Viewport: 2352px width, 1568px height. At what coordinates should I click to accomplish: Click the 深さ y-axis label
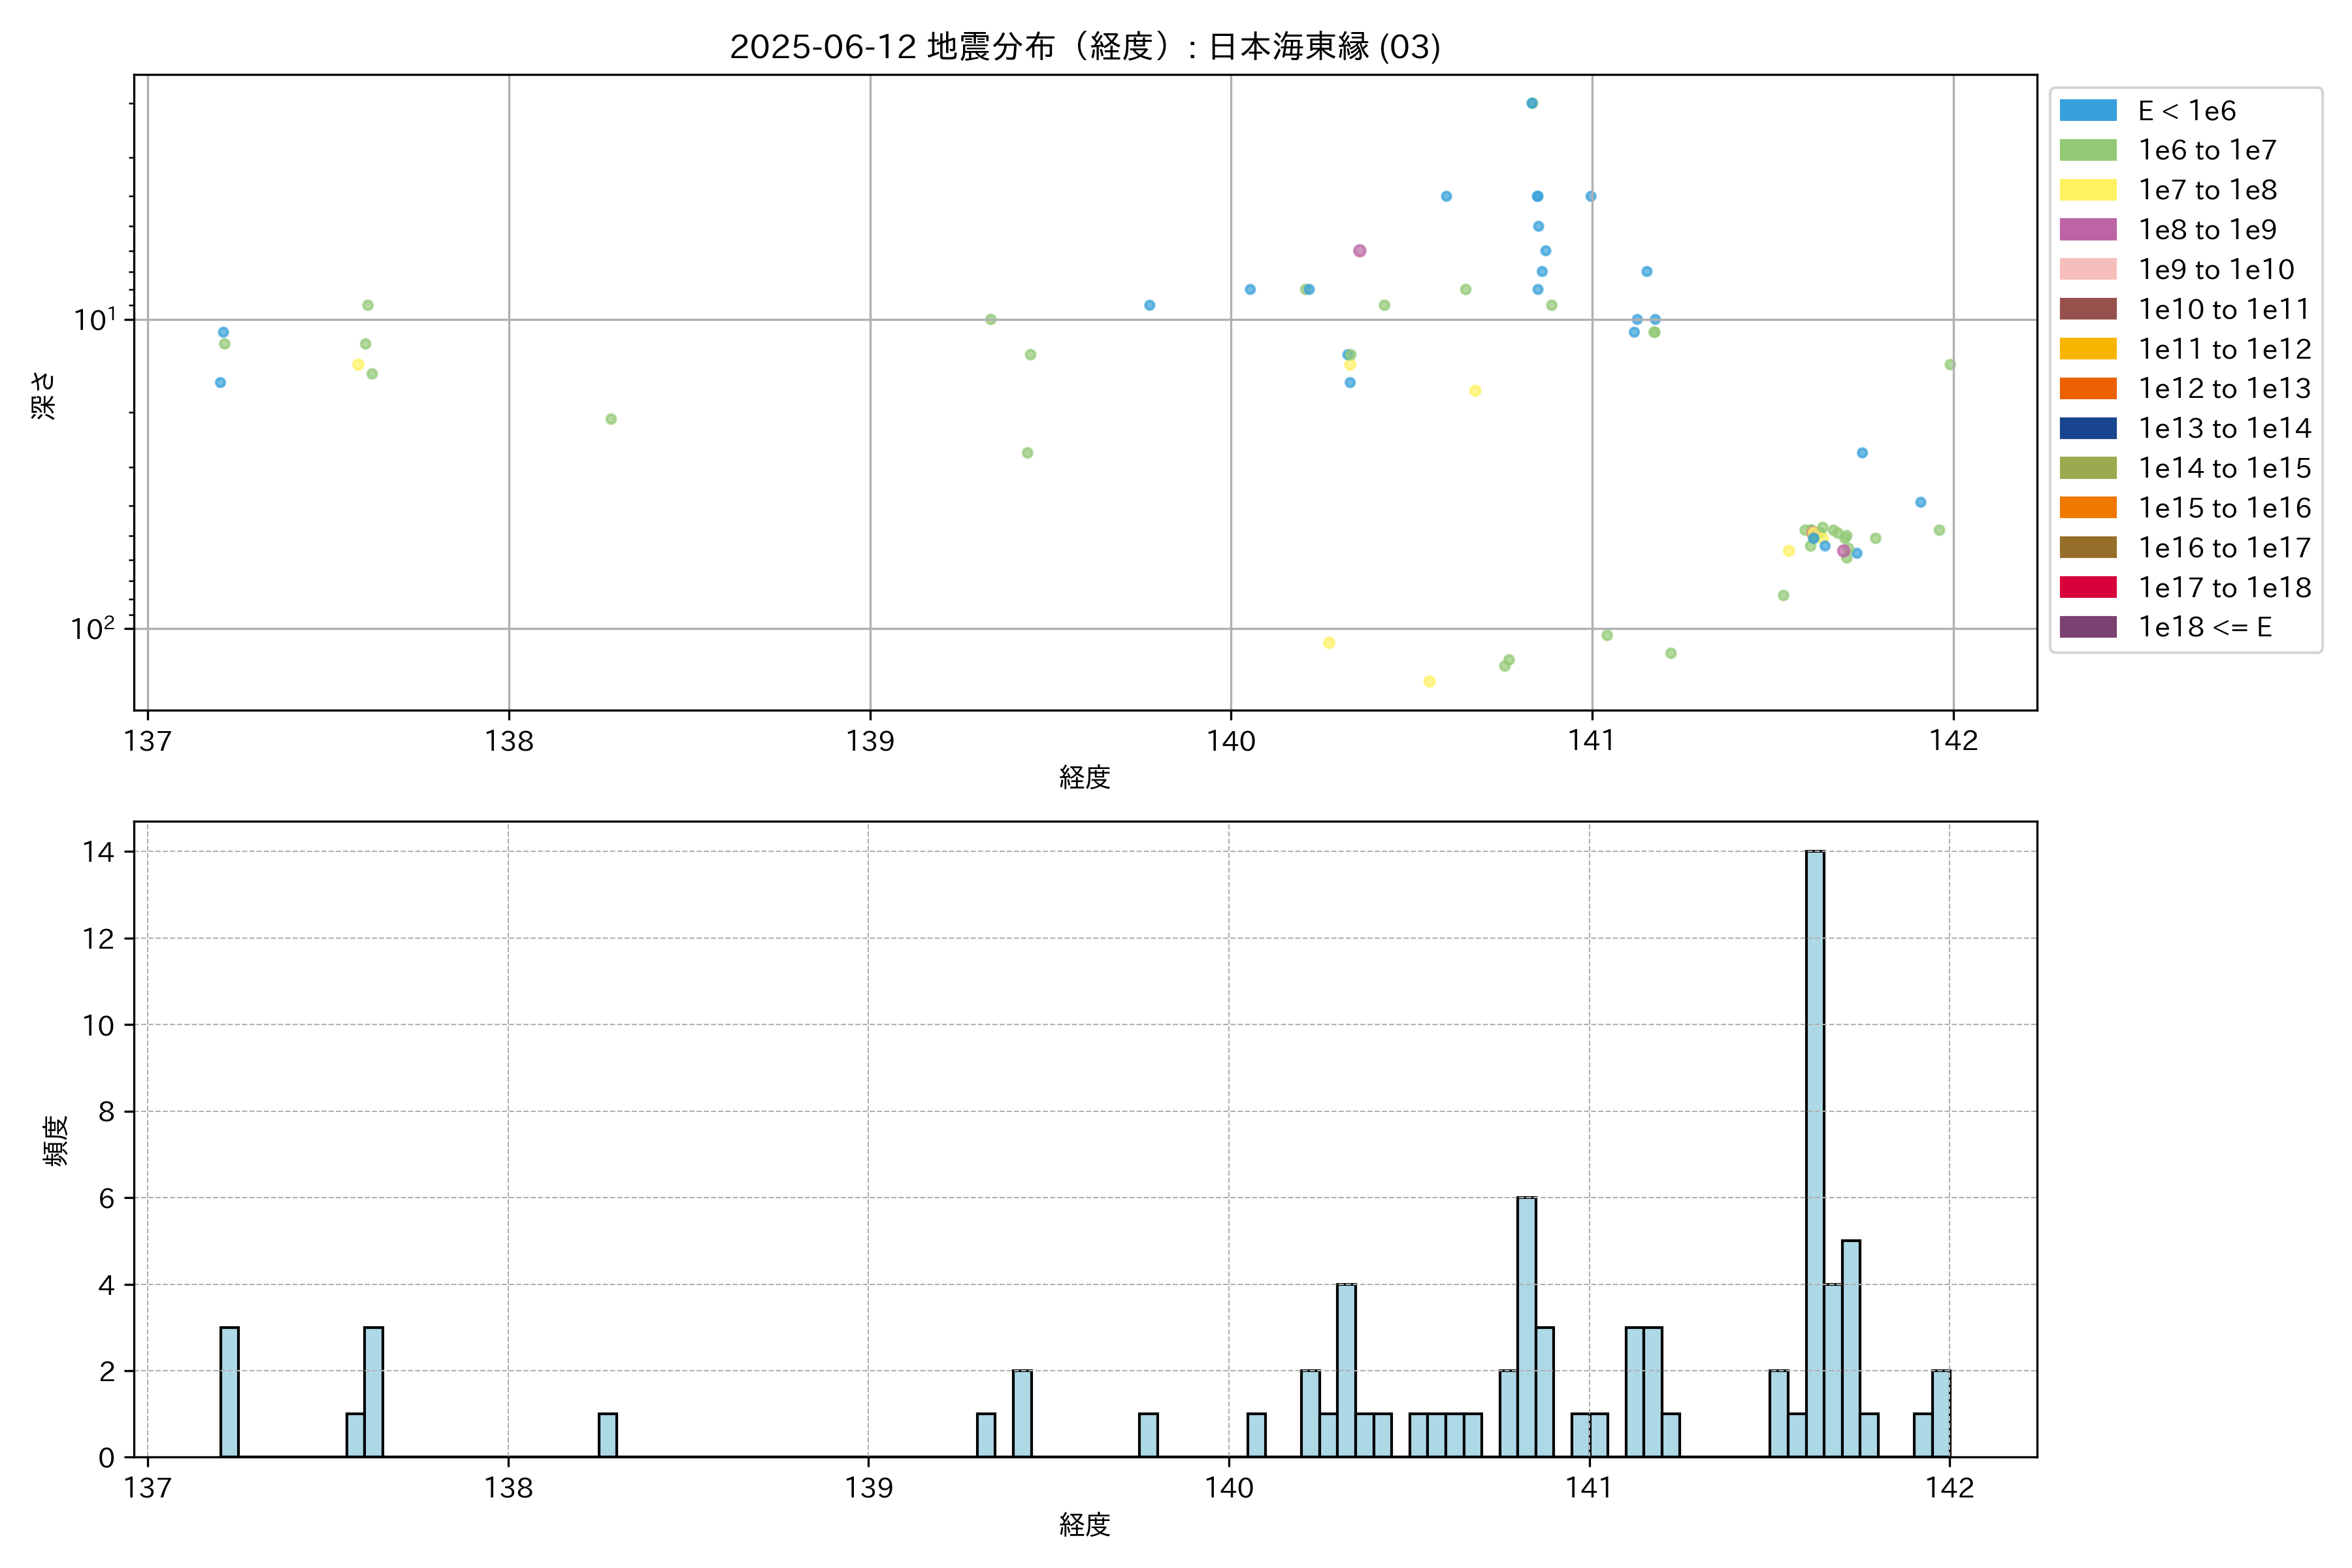click(x=44, y=395)
